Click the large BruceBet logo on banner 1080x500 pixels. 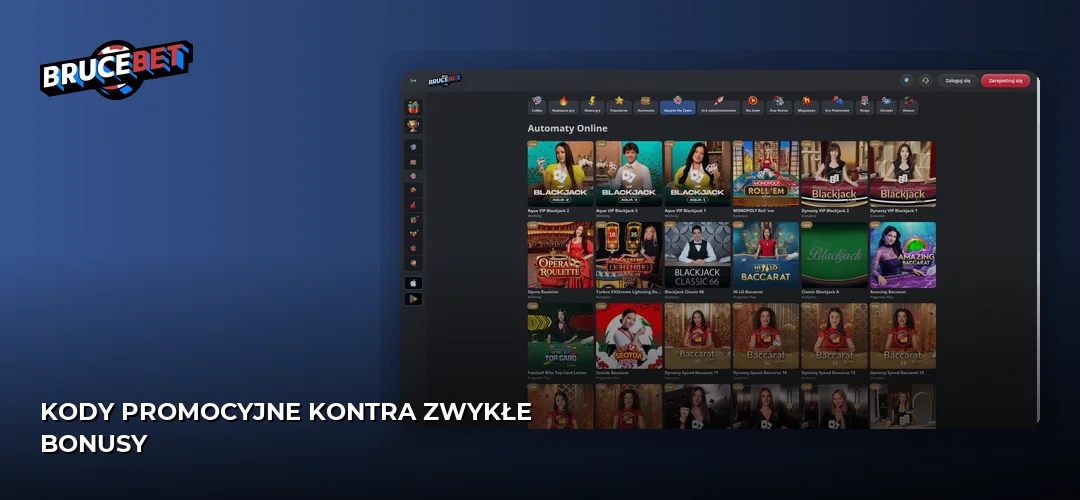[x=116, y=68]
